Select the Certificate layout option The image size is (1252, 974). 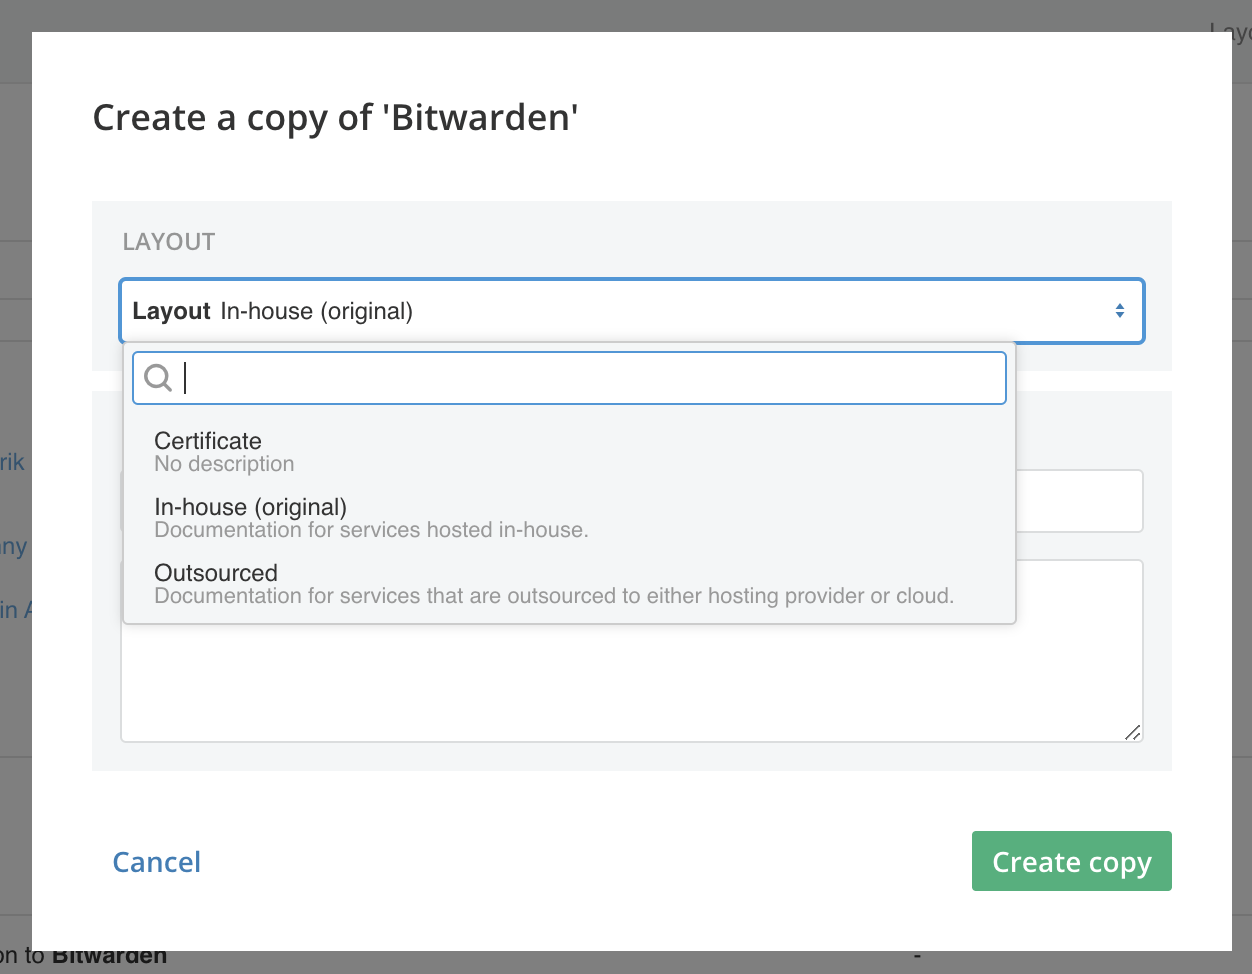coord(569,452)
